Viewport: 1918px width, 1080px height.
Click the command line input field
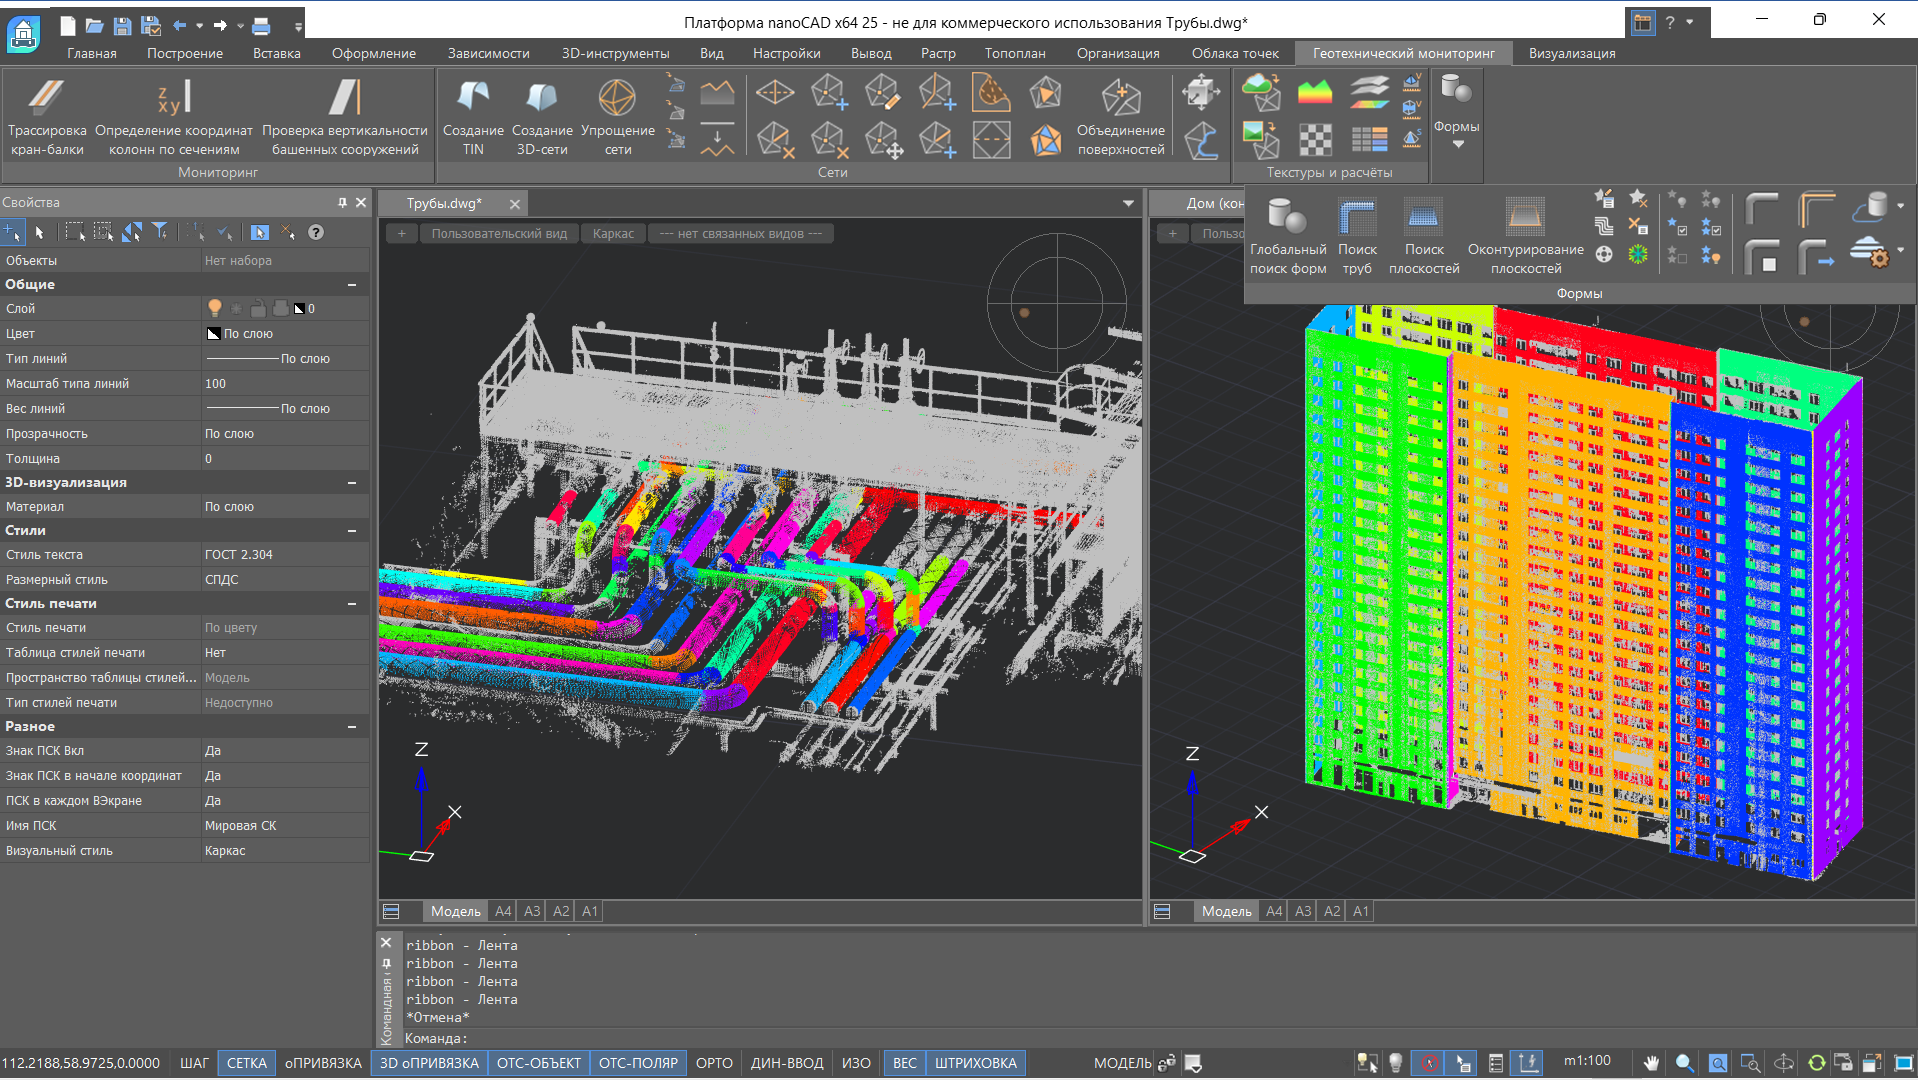point(700,1038)
